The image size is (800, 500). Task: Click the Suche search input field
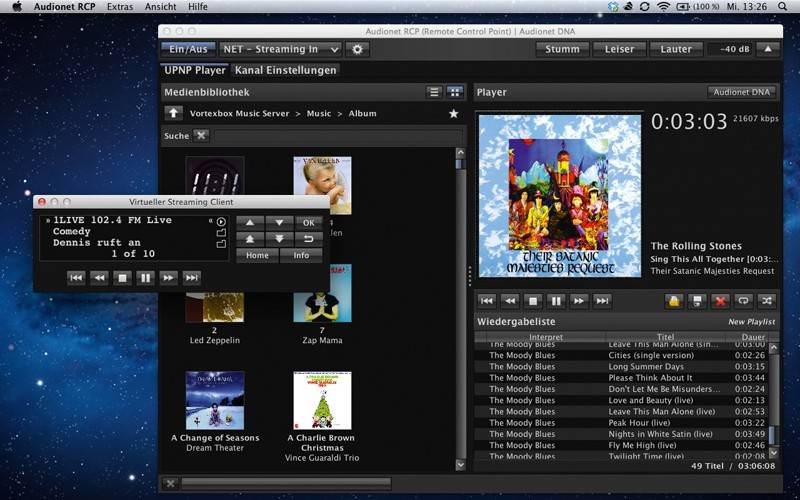coord(337,136)
